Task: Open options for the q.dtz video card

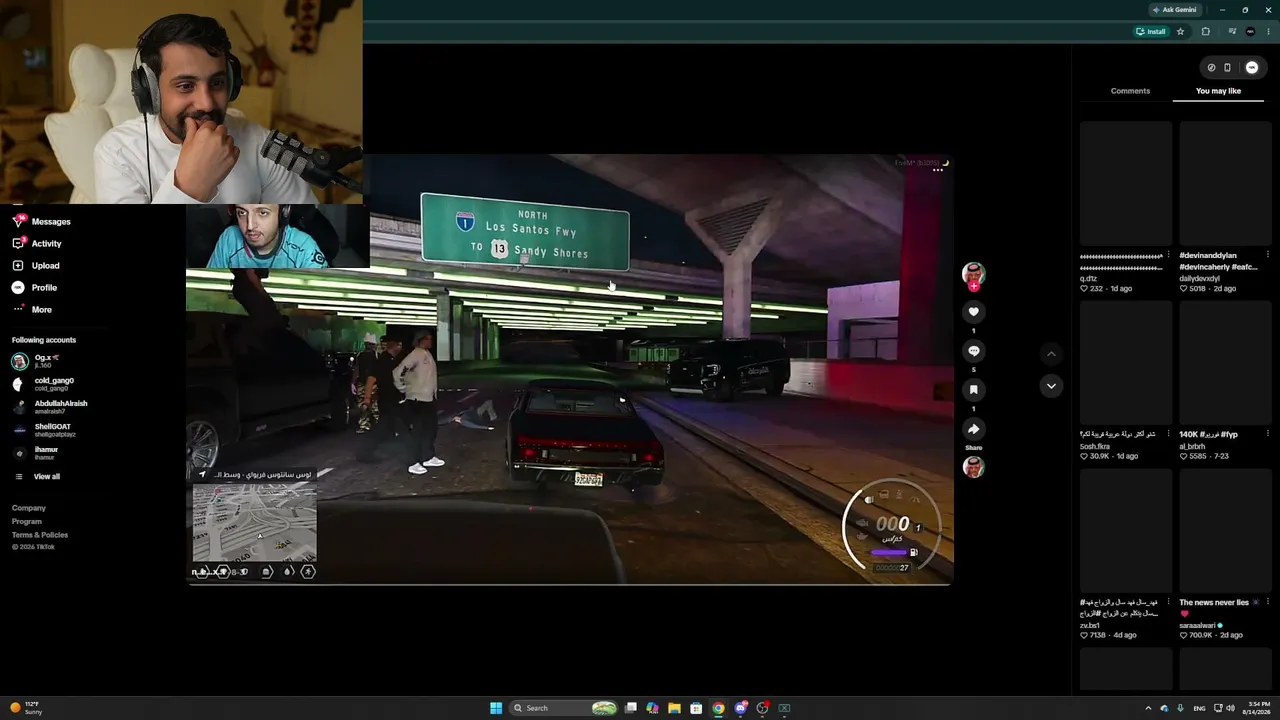Action: click(x=1168, y=256)
